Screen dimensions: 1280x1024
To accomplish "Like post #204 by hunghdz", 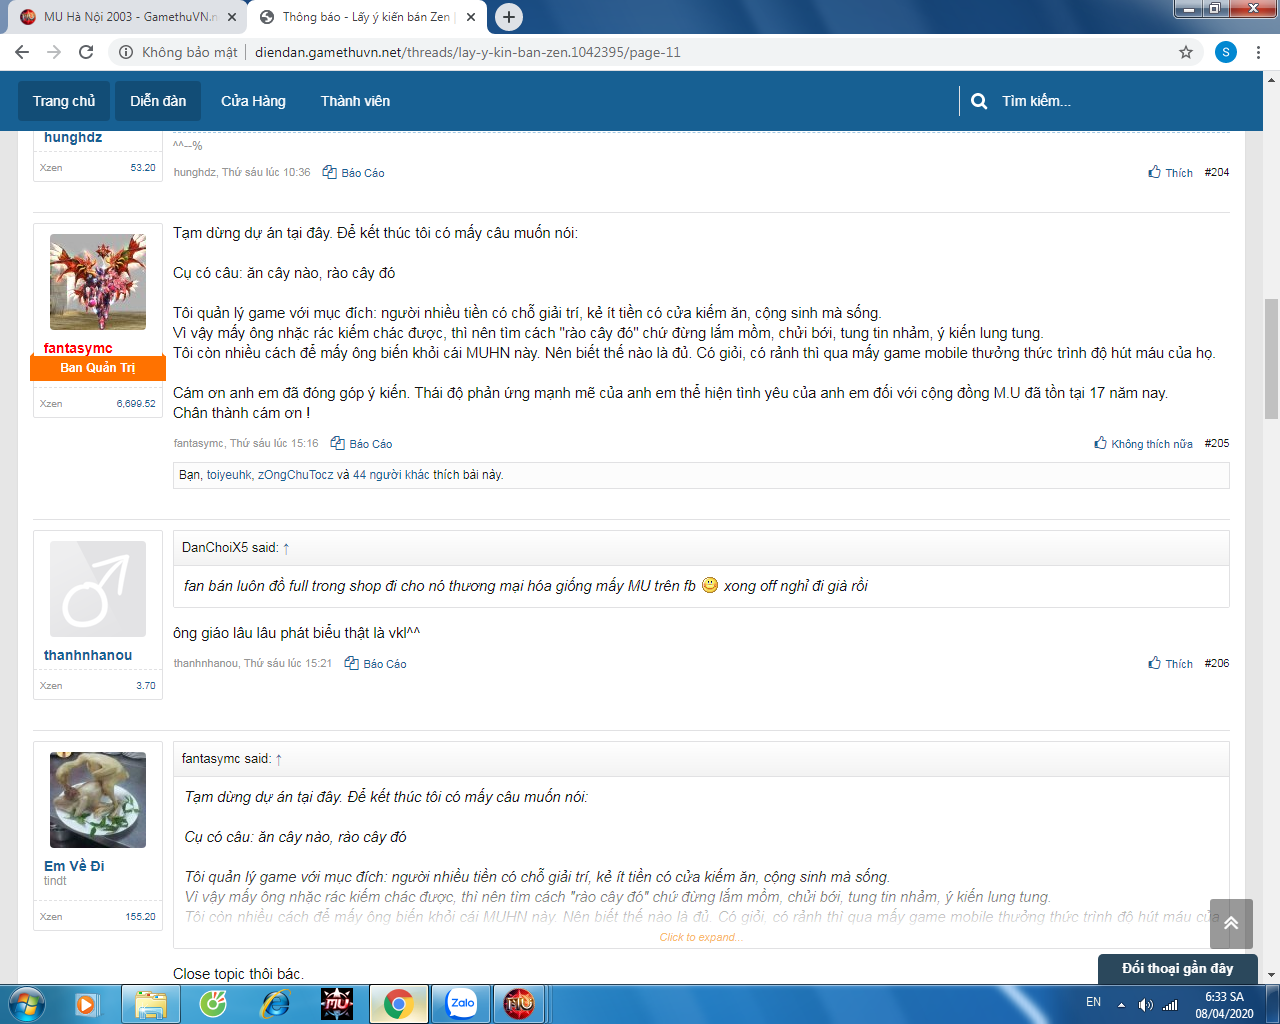I will click(x=1170, y=172).
